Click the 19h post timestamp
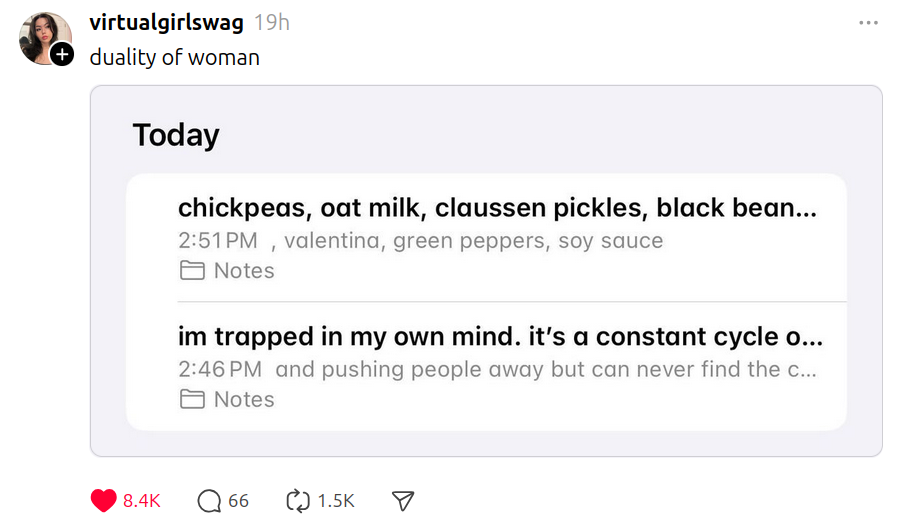This screenshot has height=528, width=912. [x=272, y=22]
